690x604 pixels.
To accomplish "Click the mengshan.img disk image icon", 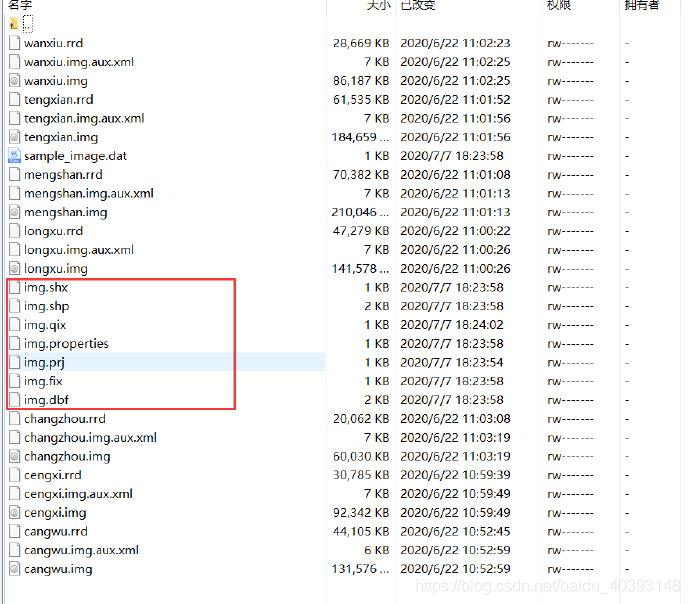I will click(15, 212).
